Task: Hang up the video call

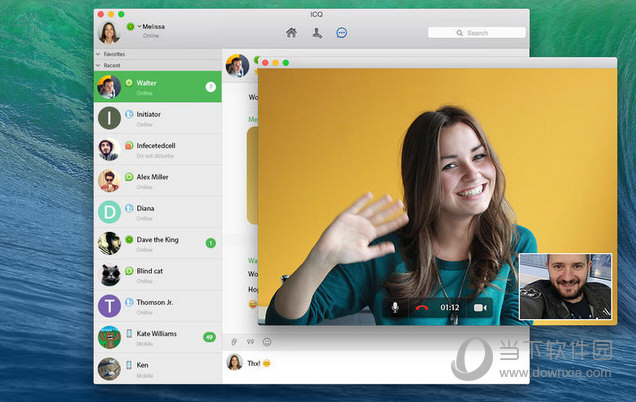Action: point(422,308)
